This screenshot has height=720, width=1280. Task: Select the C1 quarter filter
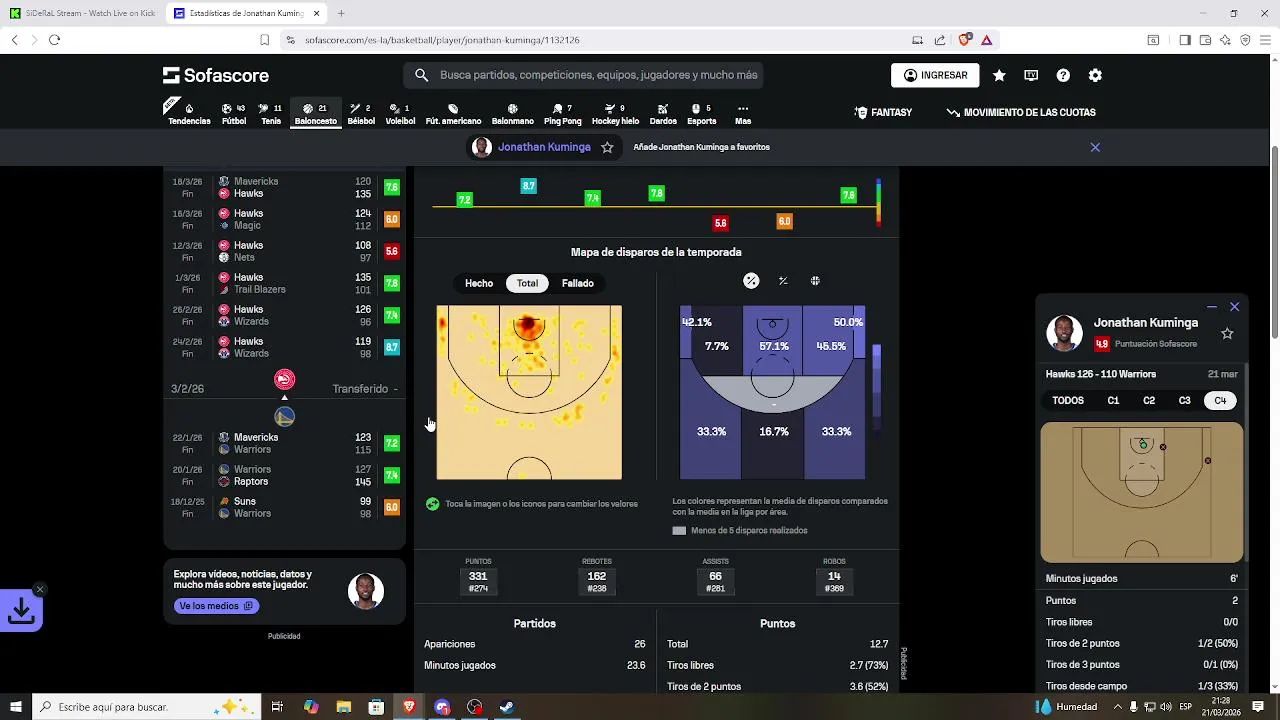click(1113, 400)
